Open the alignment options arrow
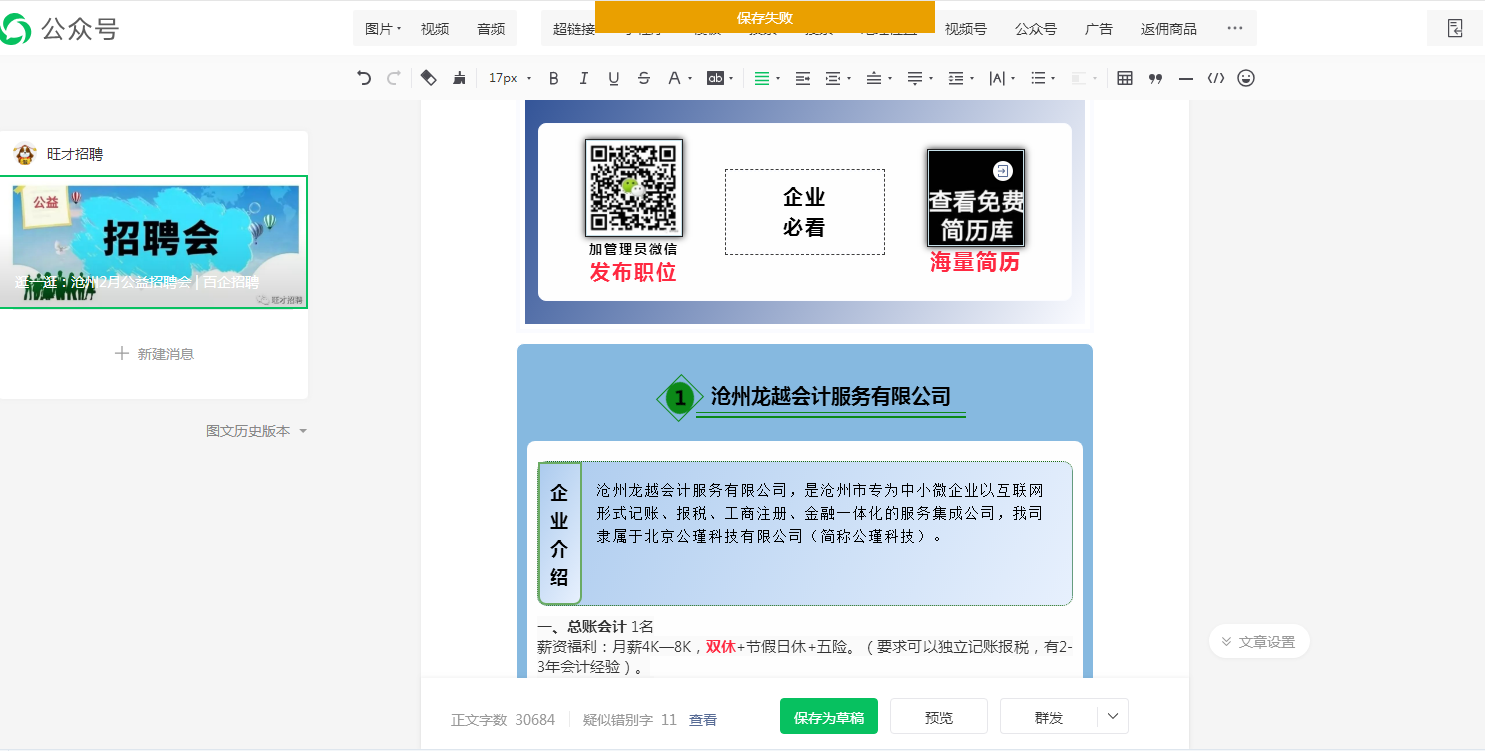1485x751 pixels. coord(777,78)
